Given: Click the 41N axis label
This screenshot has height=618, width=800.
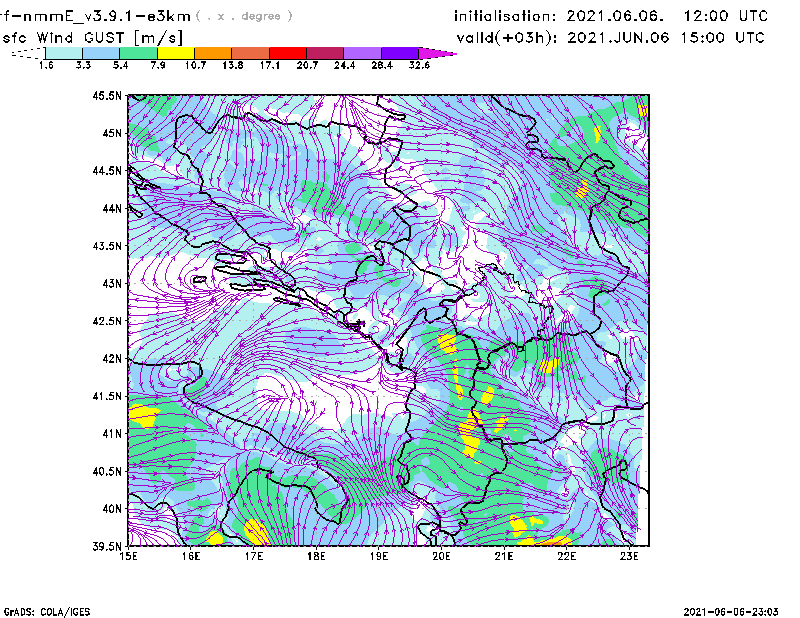Looking at the screenshot, I should point(112,433).
